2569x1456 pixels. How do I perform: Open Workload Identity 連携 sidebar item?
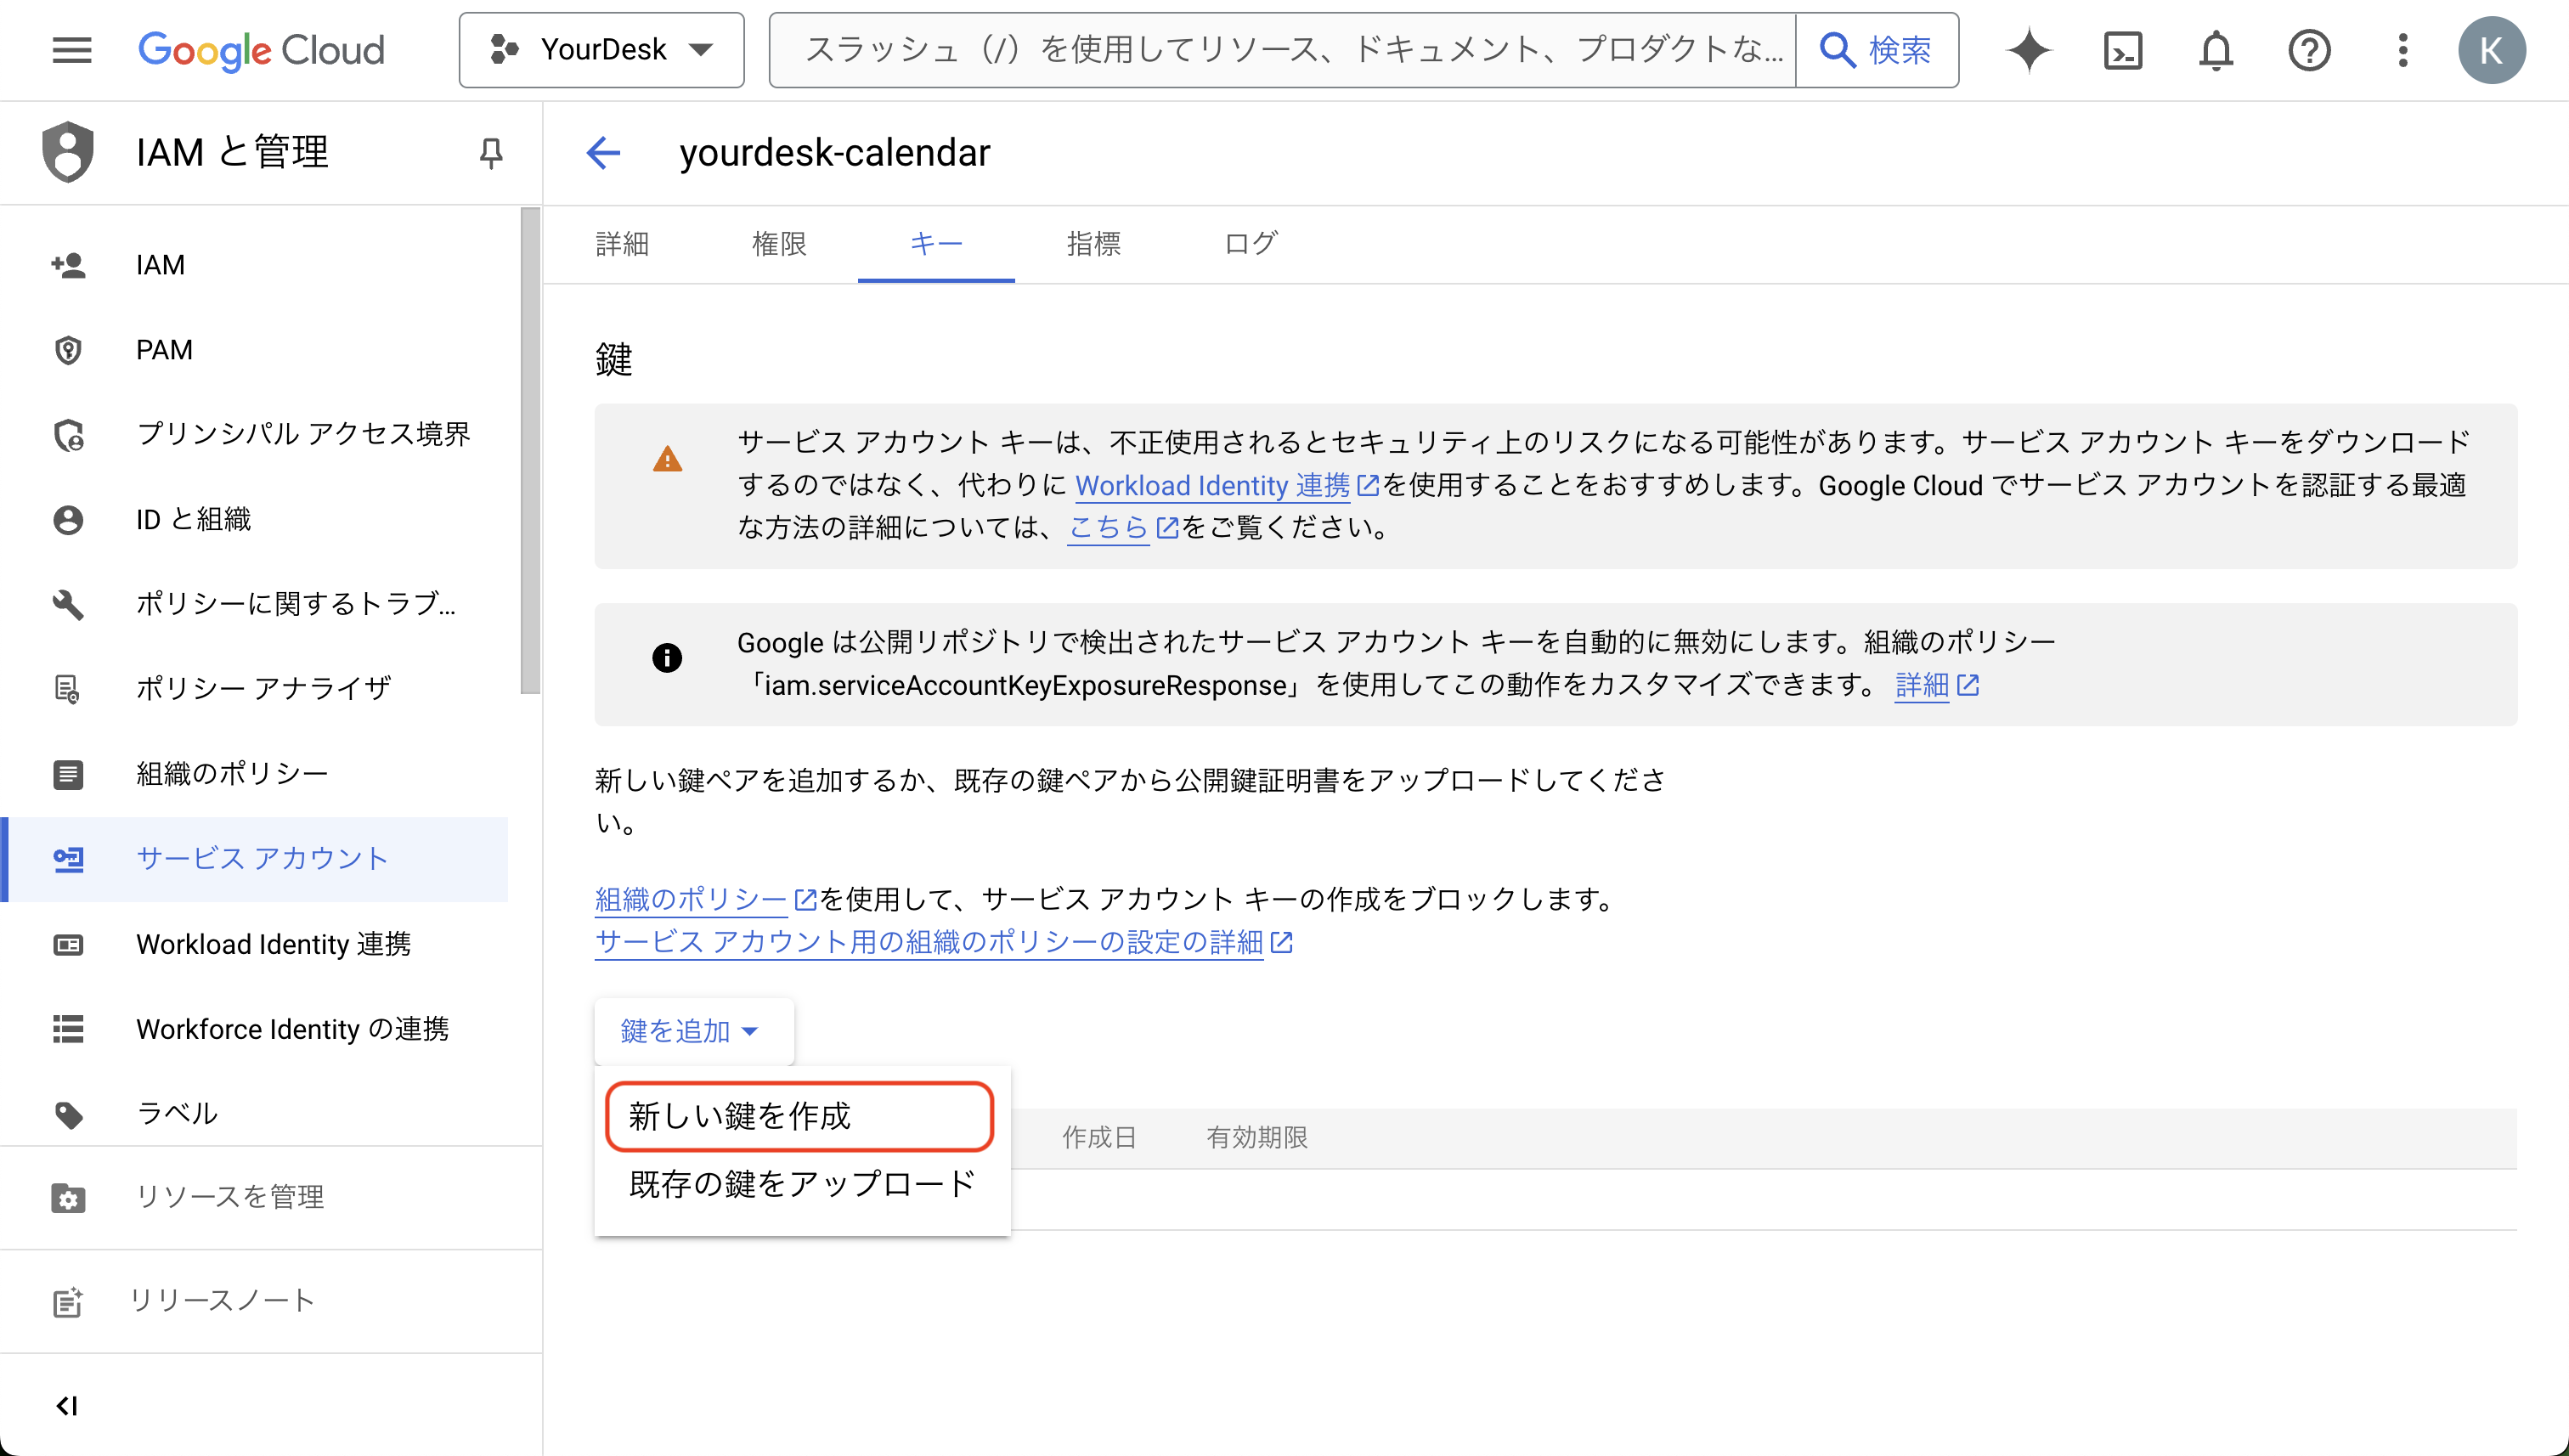point(254,944)
